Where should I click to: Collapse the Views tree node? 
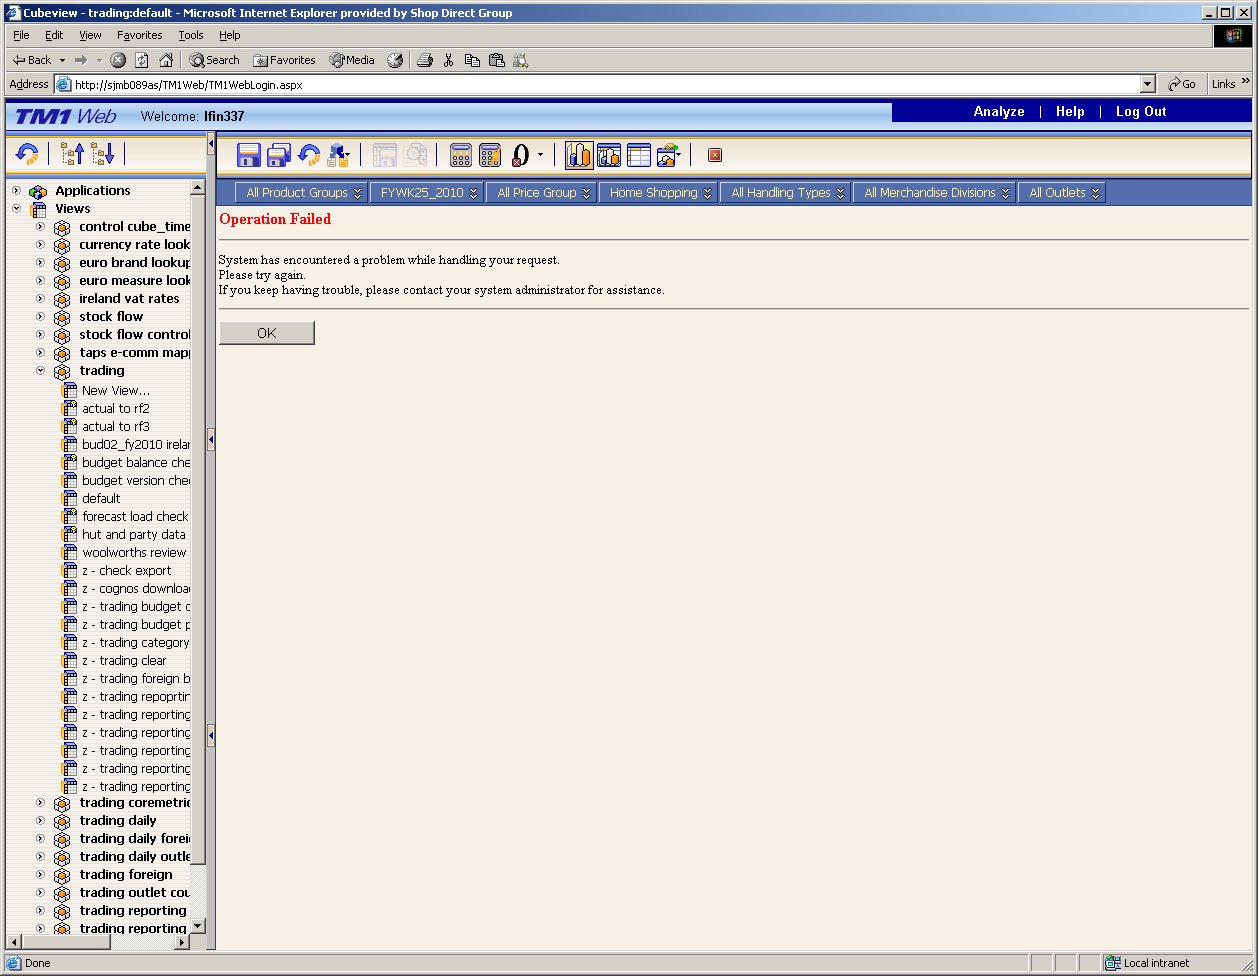click(17, 209)
